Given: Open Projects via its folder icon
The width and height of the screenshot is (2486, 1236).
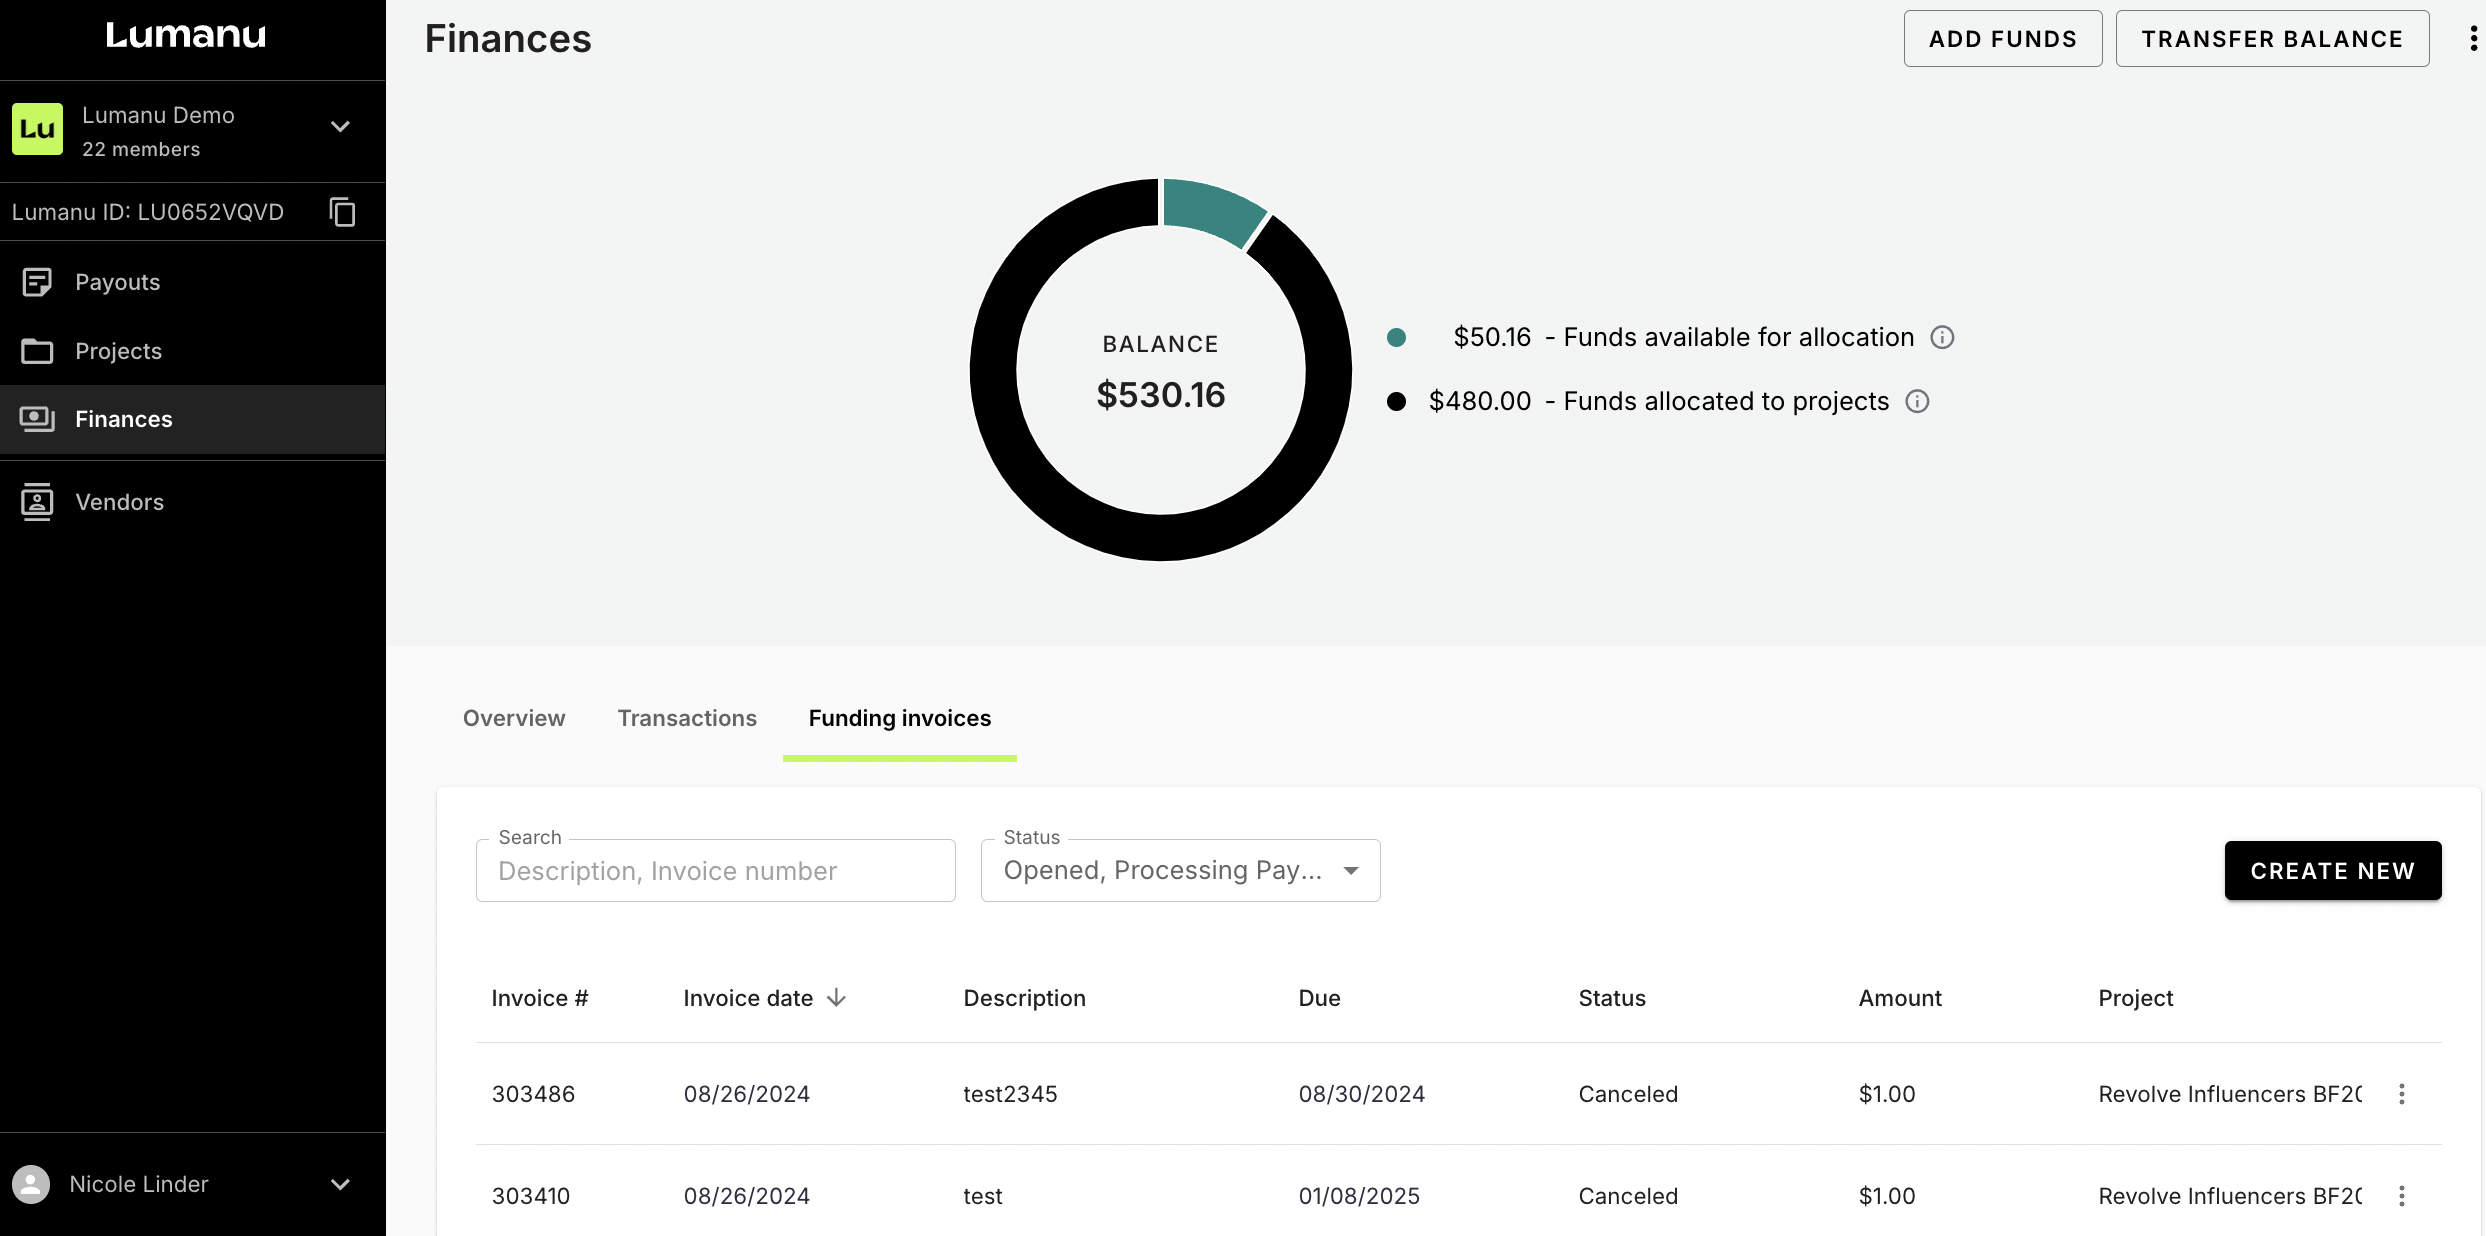Looking at the screenshot, I should click(37, 351).
